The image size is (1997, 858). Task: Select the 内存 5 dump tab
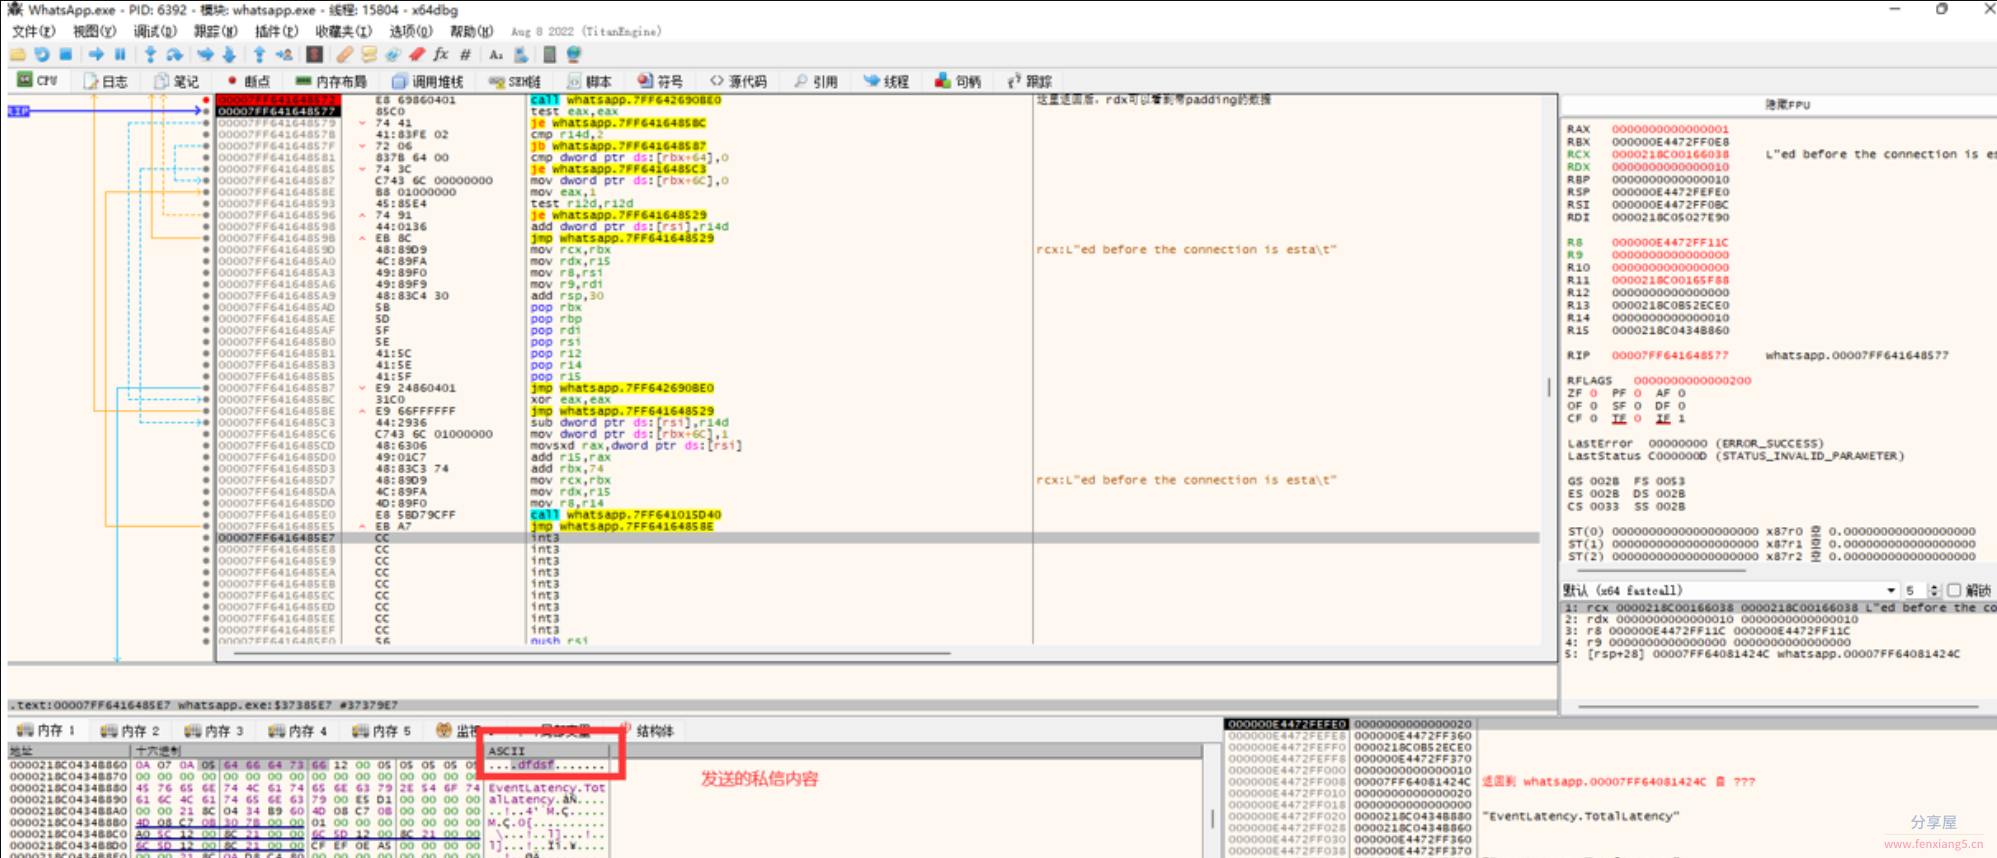coord(382,731)
